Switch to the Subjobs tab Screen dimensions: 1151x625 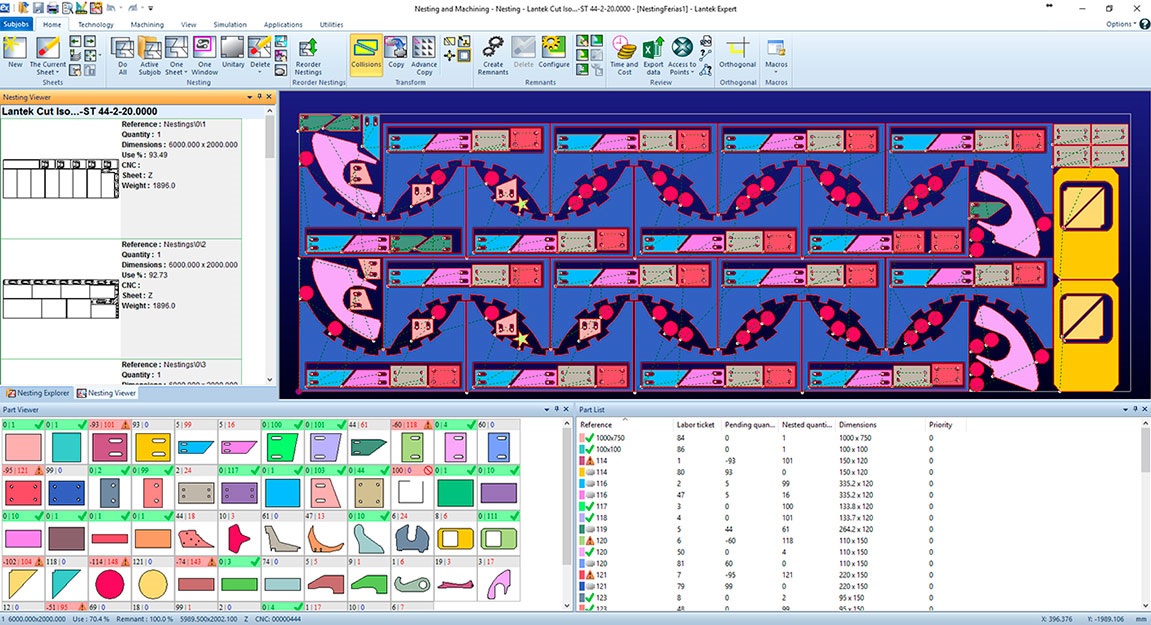(15, 24)
